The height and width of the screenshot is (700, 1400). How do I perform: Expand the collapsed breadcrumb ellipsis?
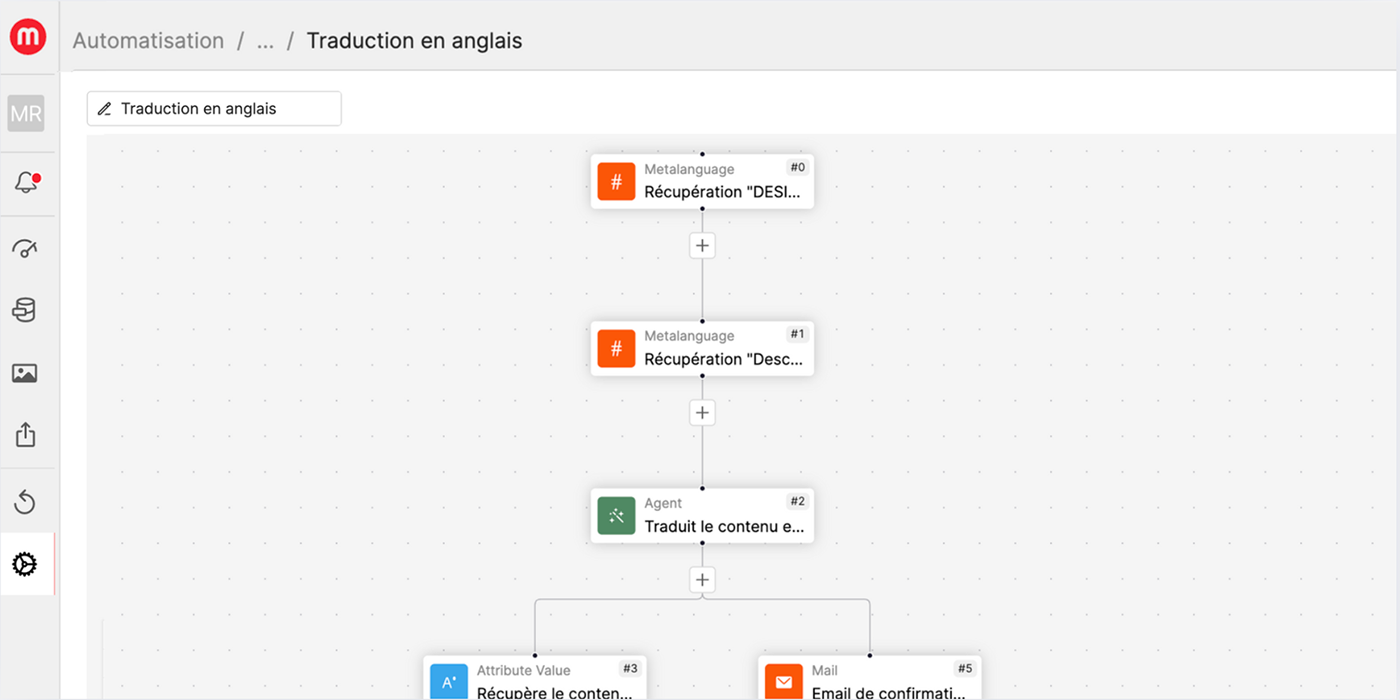(265, 41)
